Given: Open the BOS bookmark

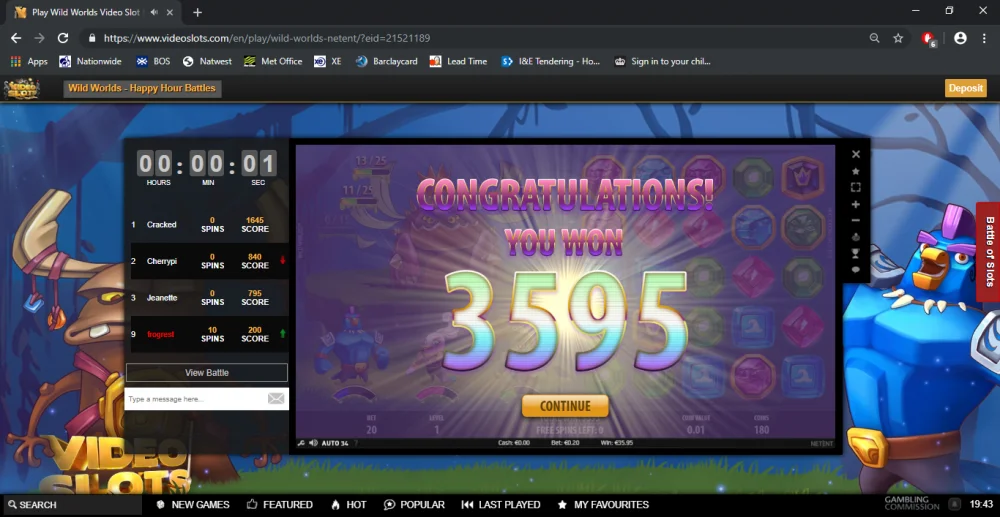Looking at the screenshot, I should (x=153, y=62).
